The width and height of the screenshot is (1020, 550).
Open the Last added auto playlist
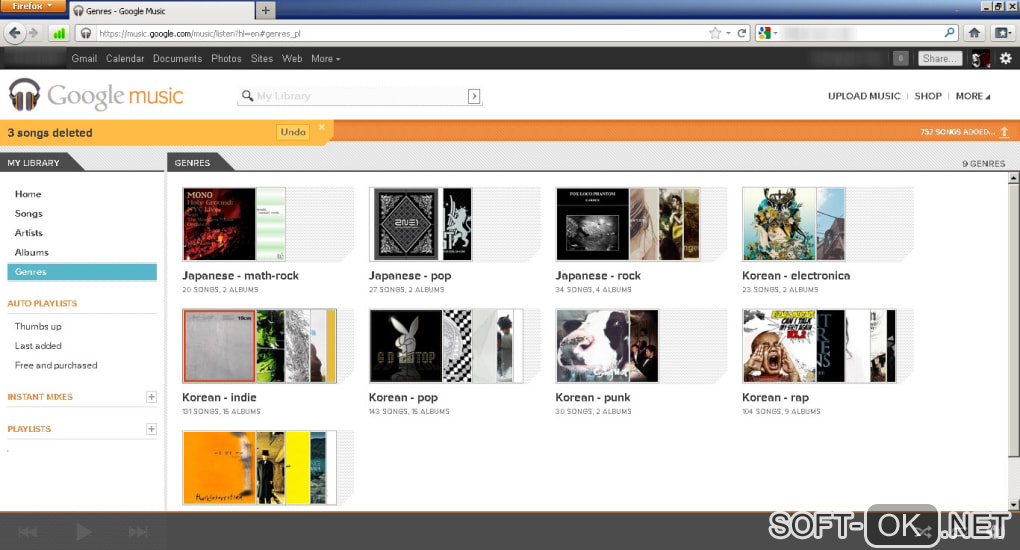click(38, 346)
